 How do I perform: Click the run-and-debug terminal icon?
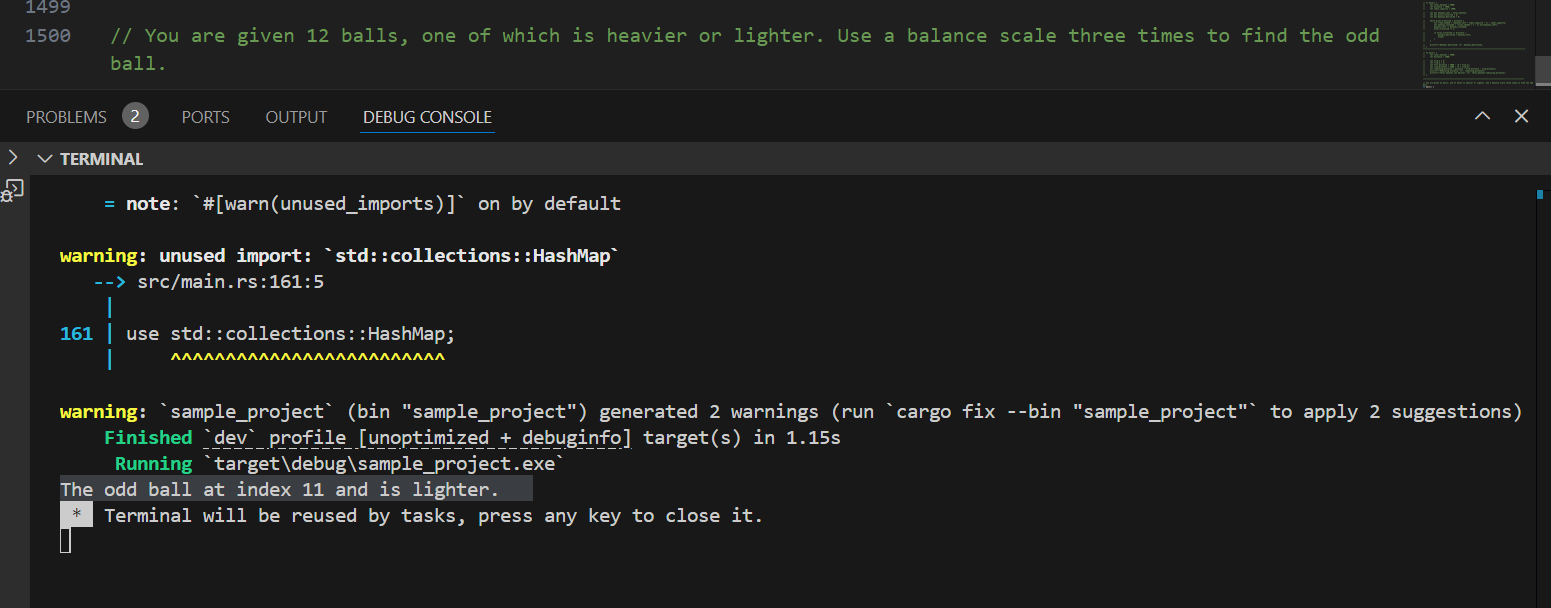tap(13, 190)
